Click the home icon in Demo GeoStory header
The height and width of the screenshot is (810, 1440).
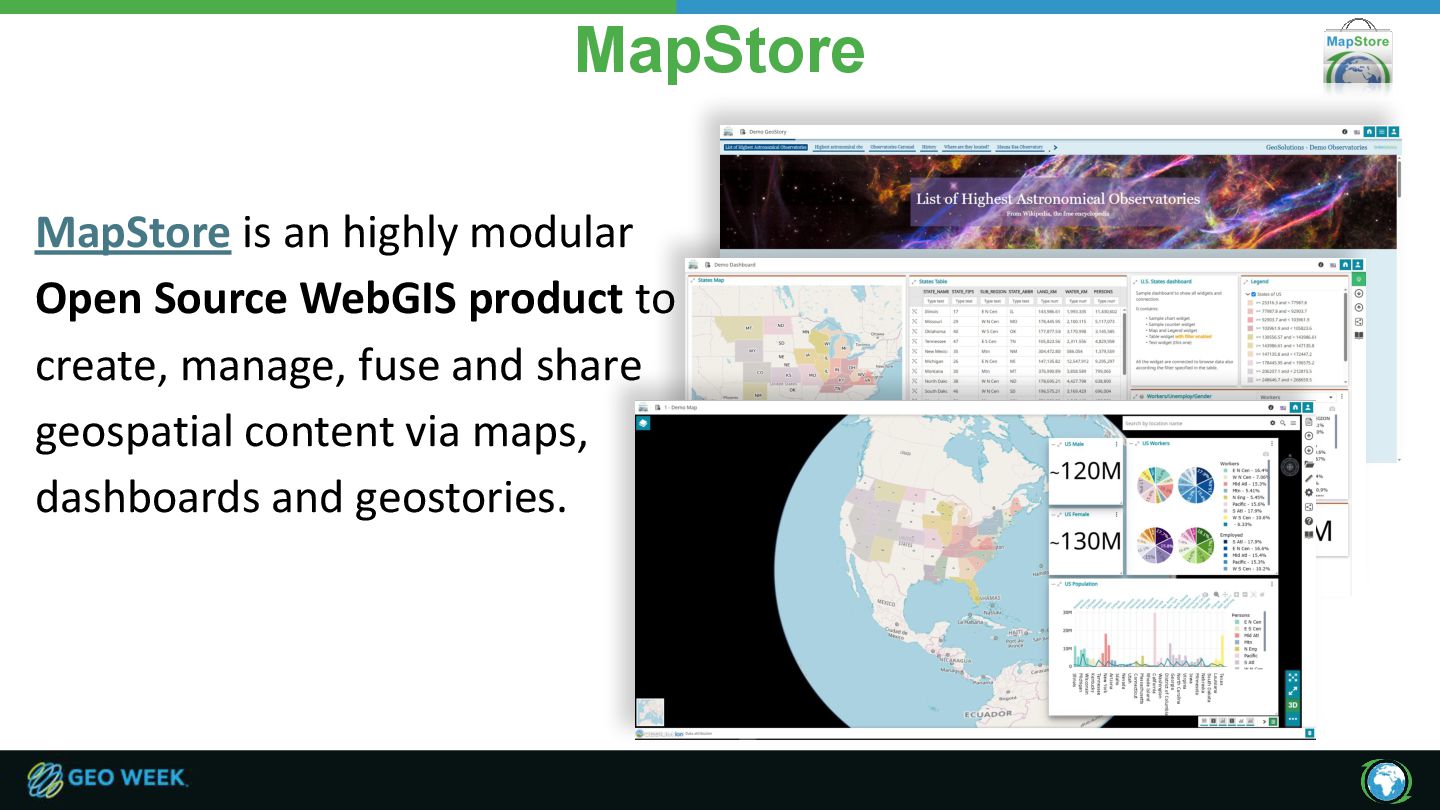tap(1370, 131)
